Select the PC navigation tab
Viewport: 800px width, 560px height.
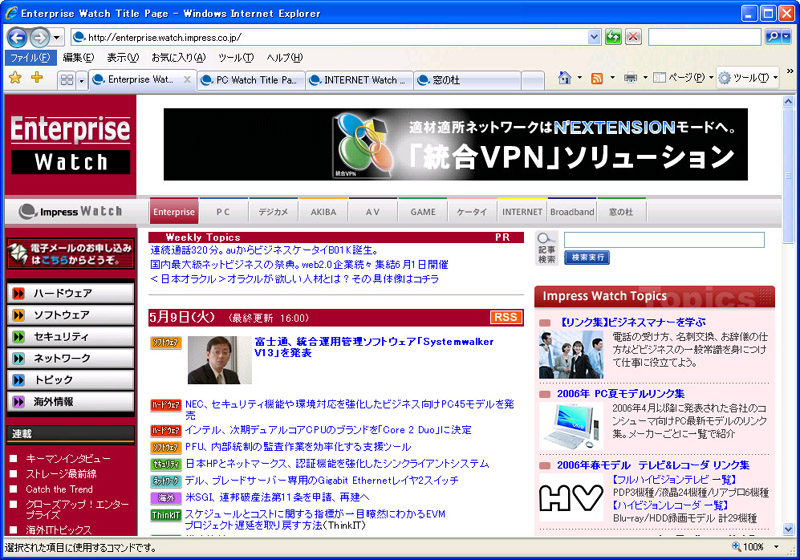(x=223, y=212)
